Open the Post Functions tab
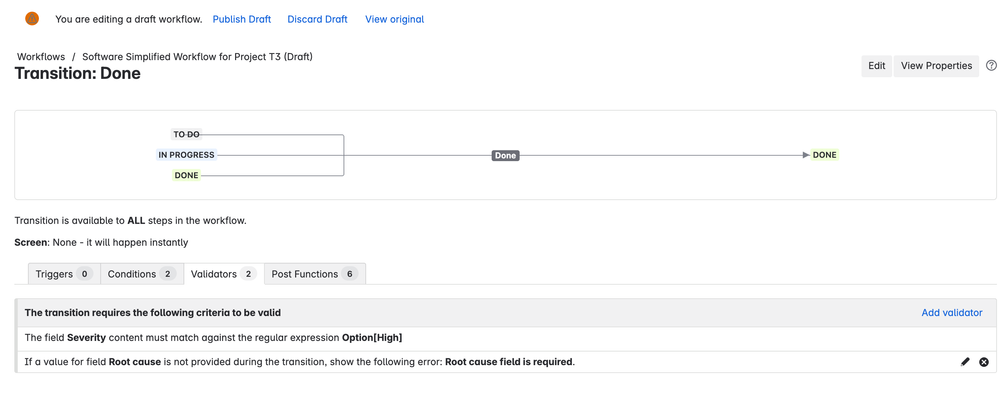The image size is (999, 398). (315, 274)
